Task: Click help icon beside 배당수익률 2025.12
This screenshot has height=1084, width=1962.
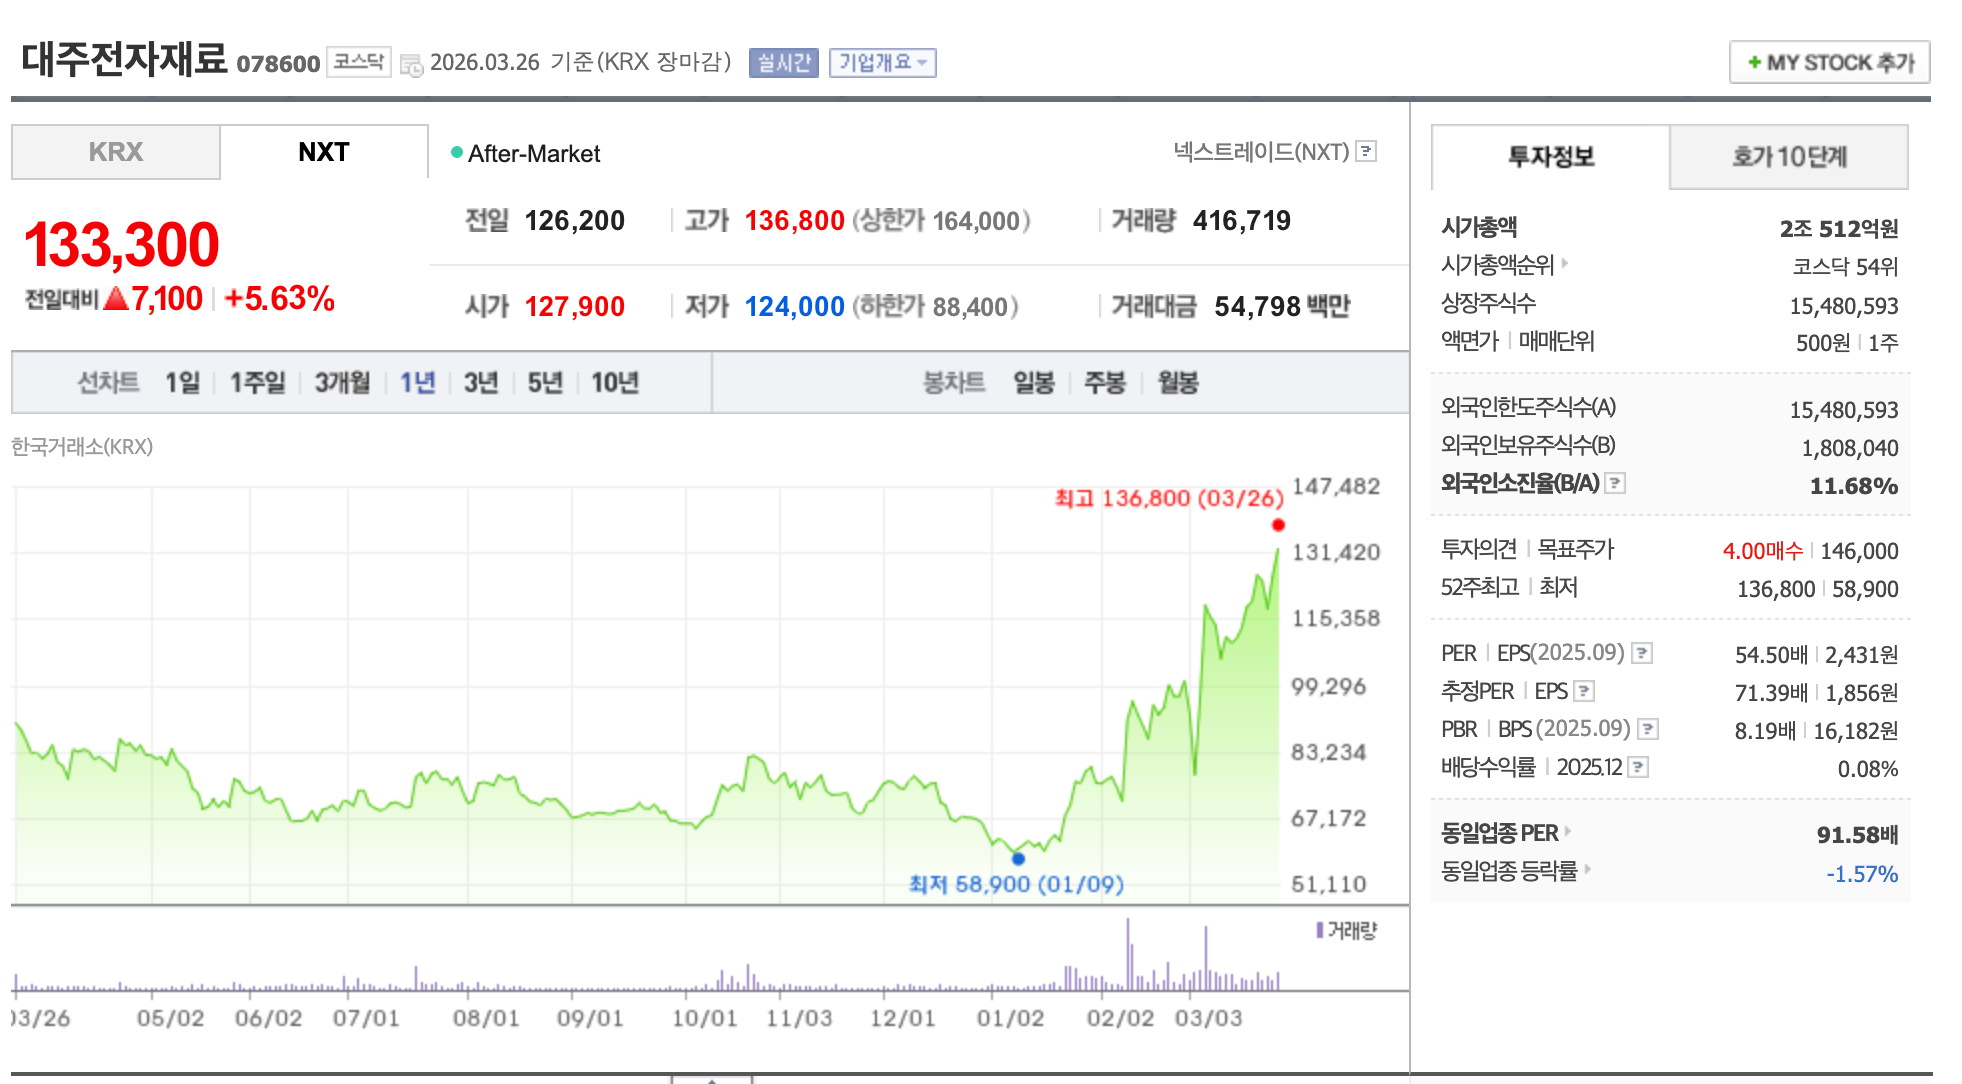Action: coord(1638,767)
